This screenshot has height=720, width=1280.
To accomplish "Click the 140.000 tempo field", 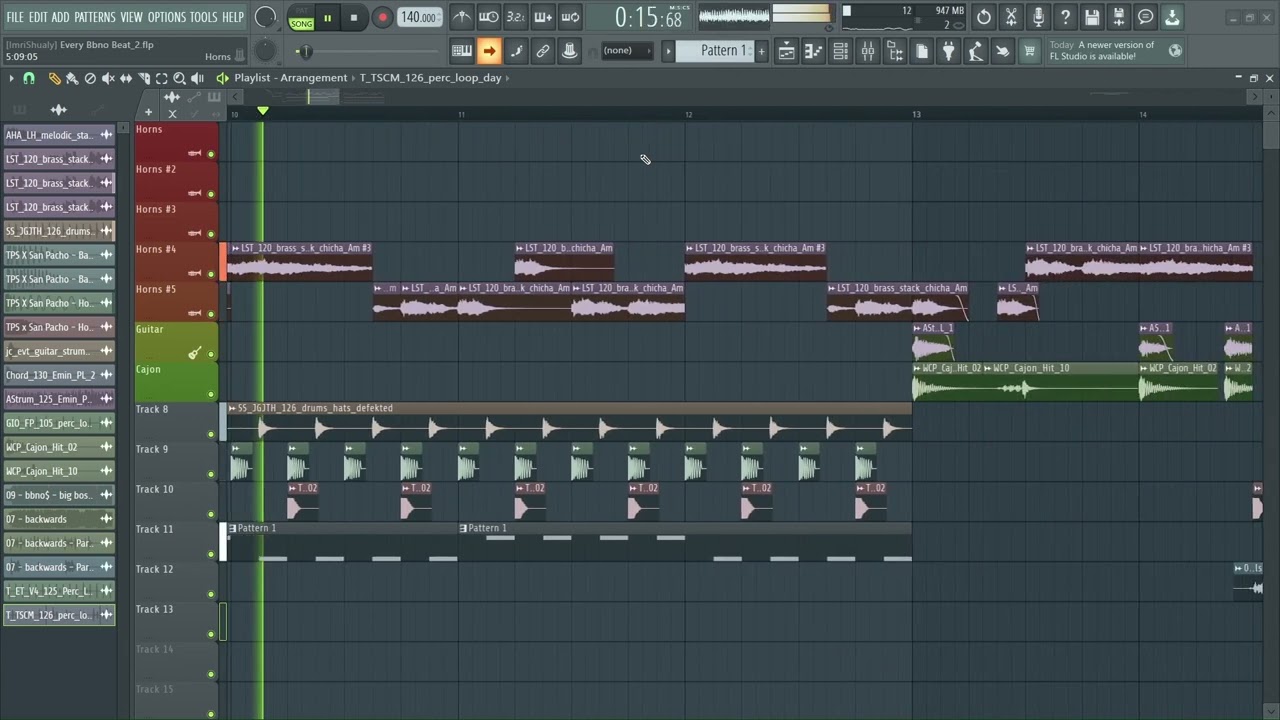I will [419, 18].
